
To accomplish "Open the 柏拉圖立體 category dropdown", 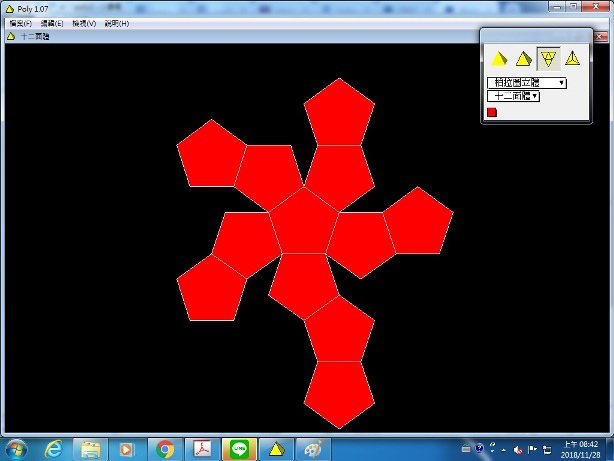I will pyautogui.click(x=527, y=83).
